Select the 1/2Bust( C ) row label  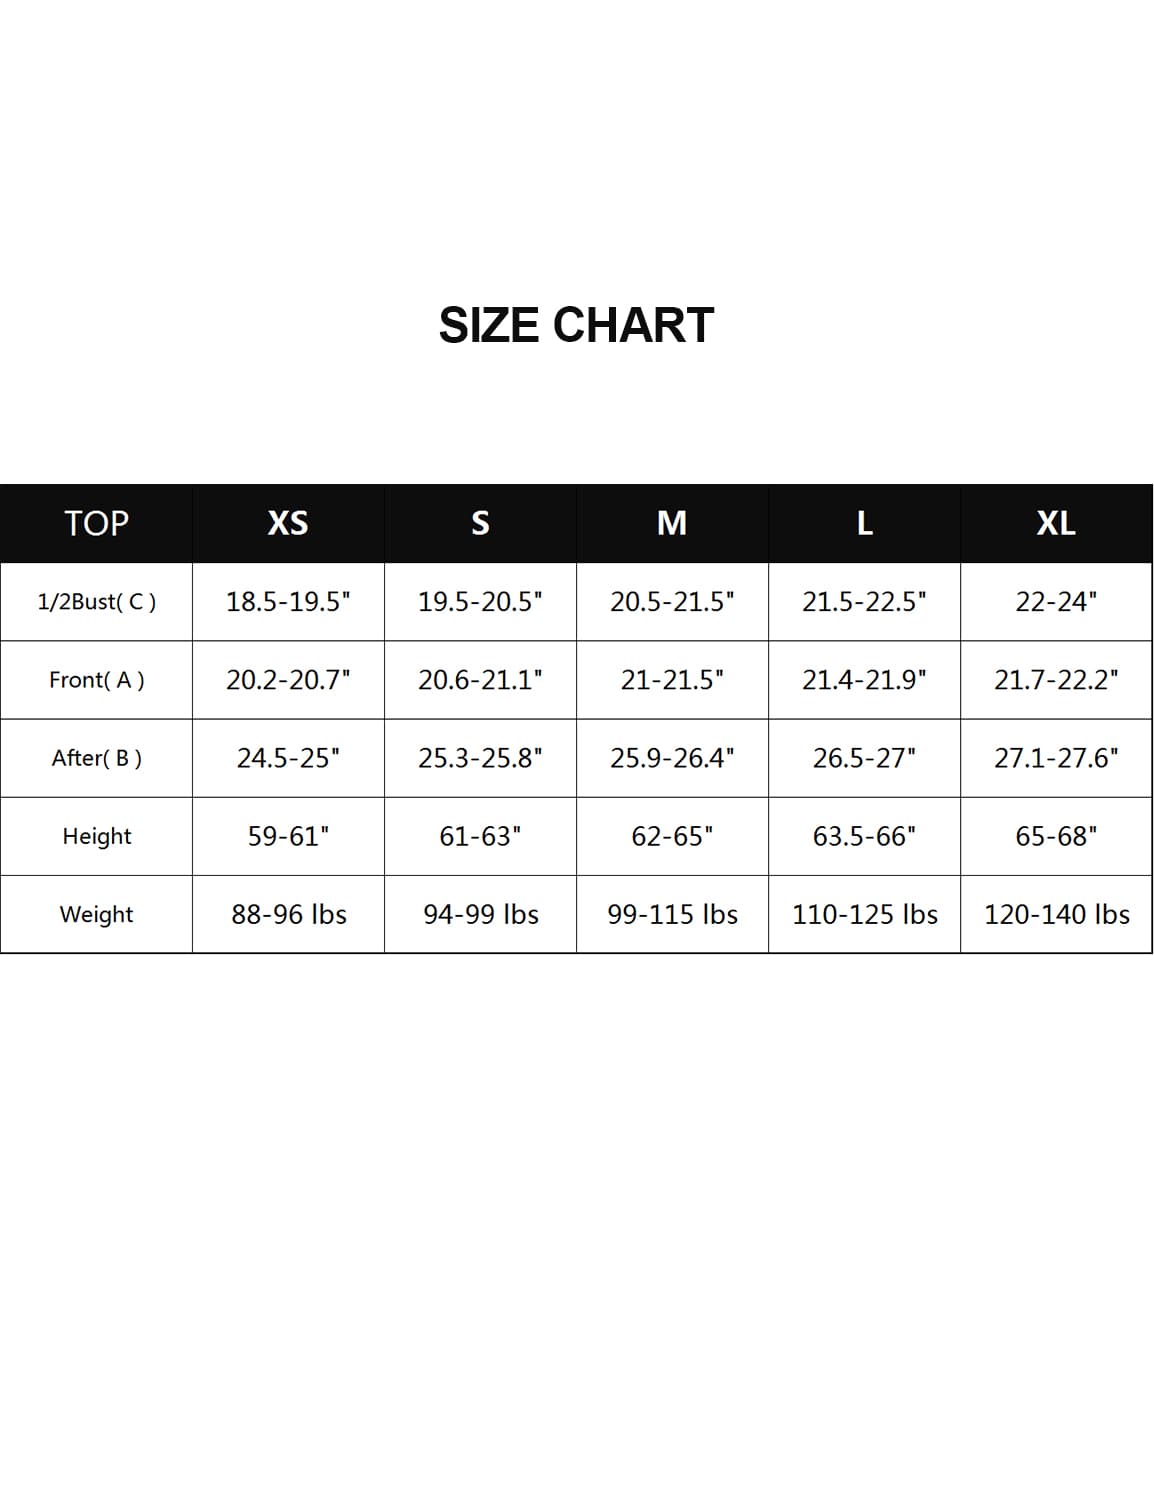pyautogui.click(x=96, y=602)
